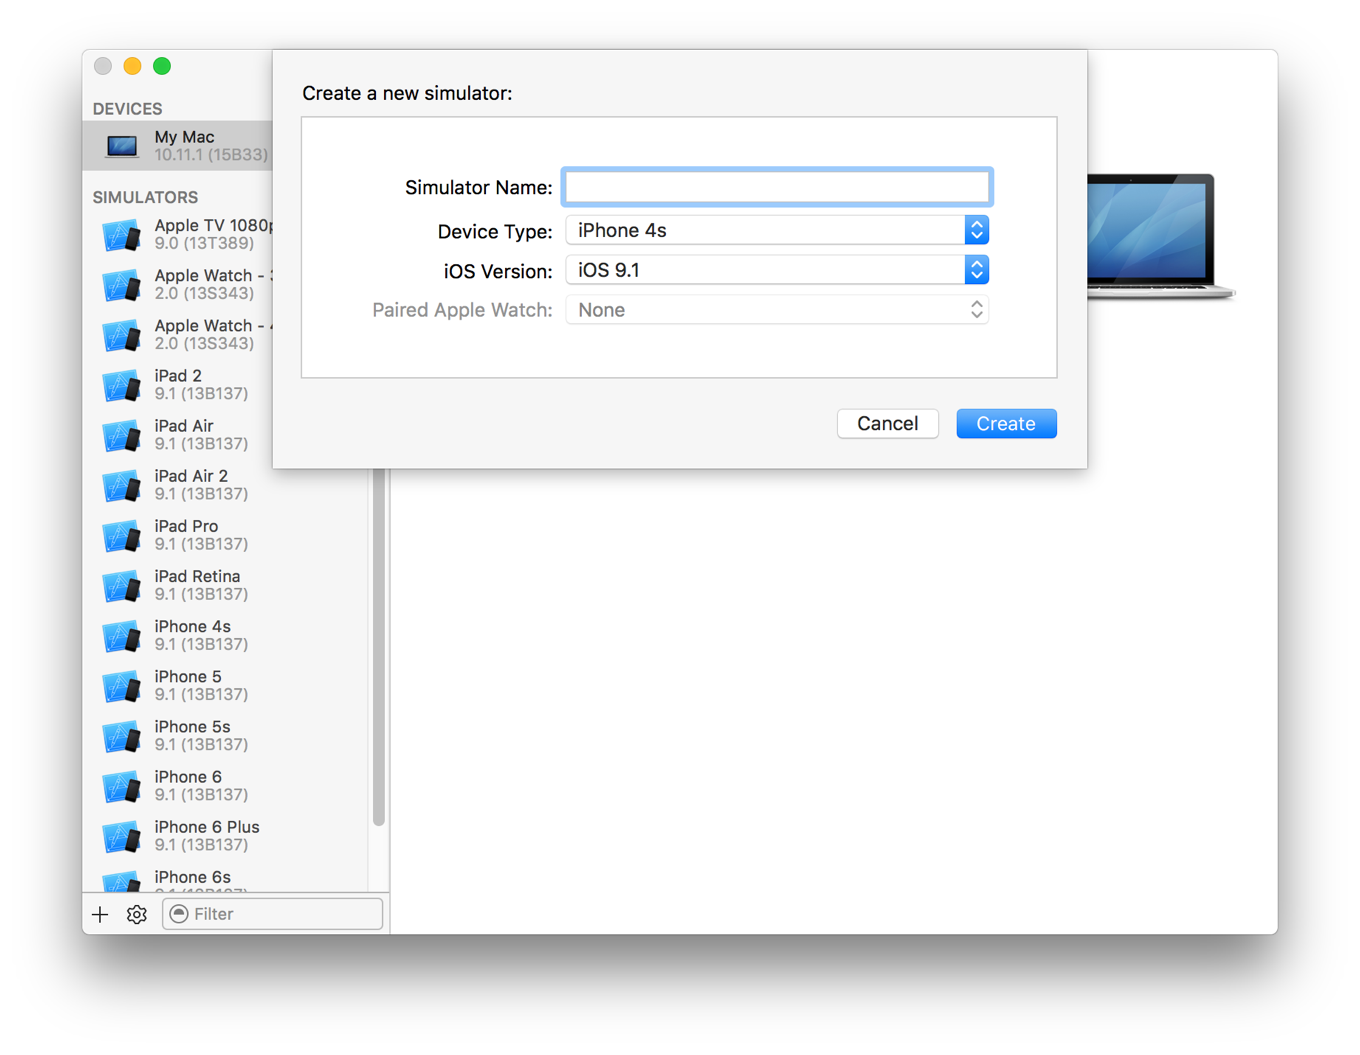Open the Paired Apple Watch dropdown
This screenshot has height=1055, width=1360.
coord(776,310)
